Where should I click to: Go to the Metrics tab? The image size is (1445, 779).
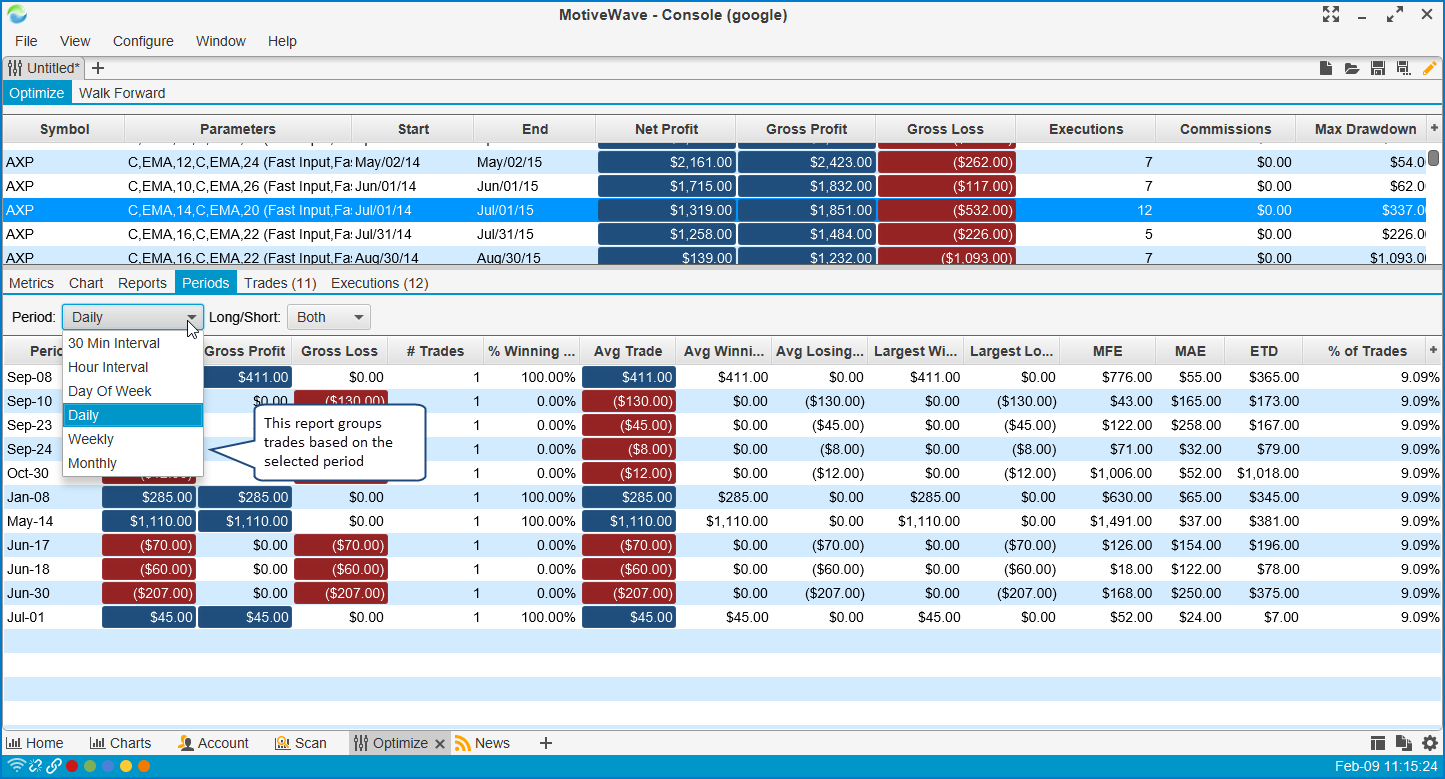(x=31, y=283)
